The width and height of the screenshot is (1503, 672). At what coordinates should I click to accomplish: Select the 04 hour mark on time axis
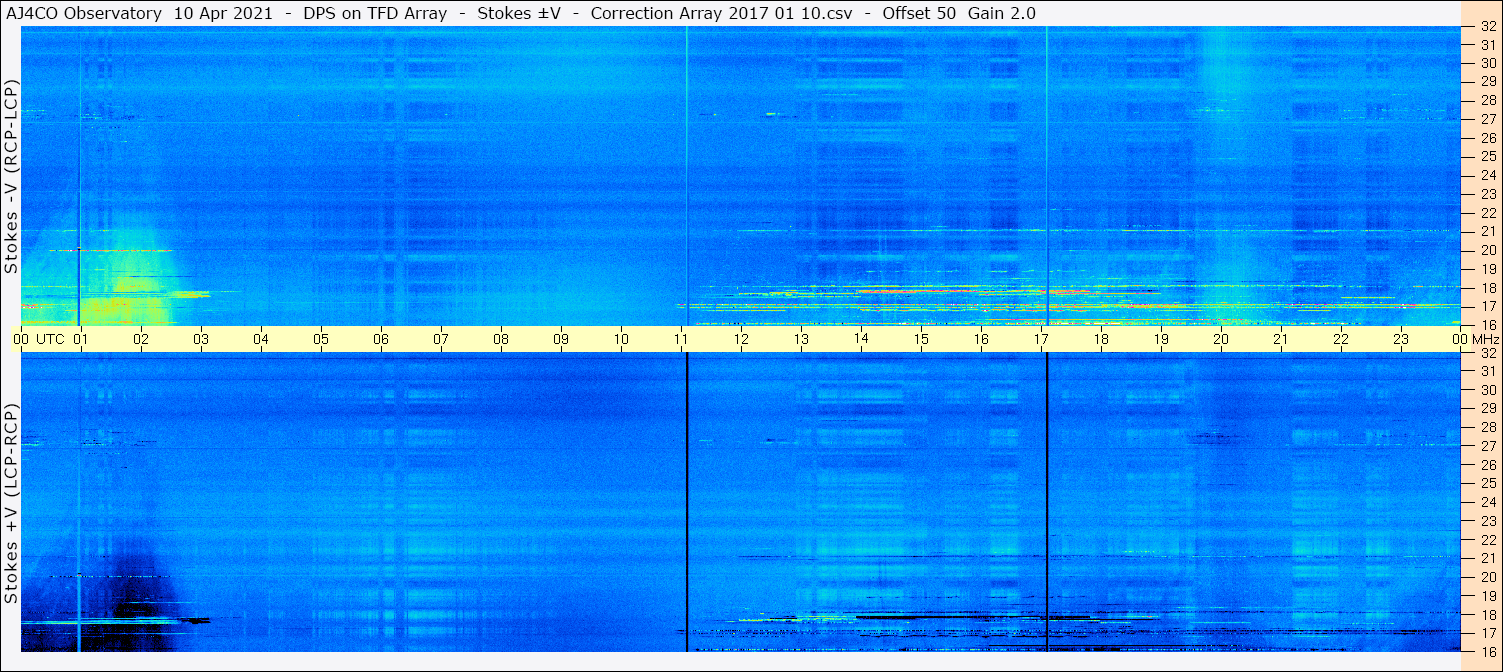pos(261,339)
